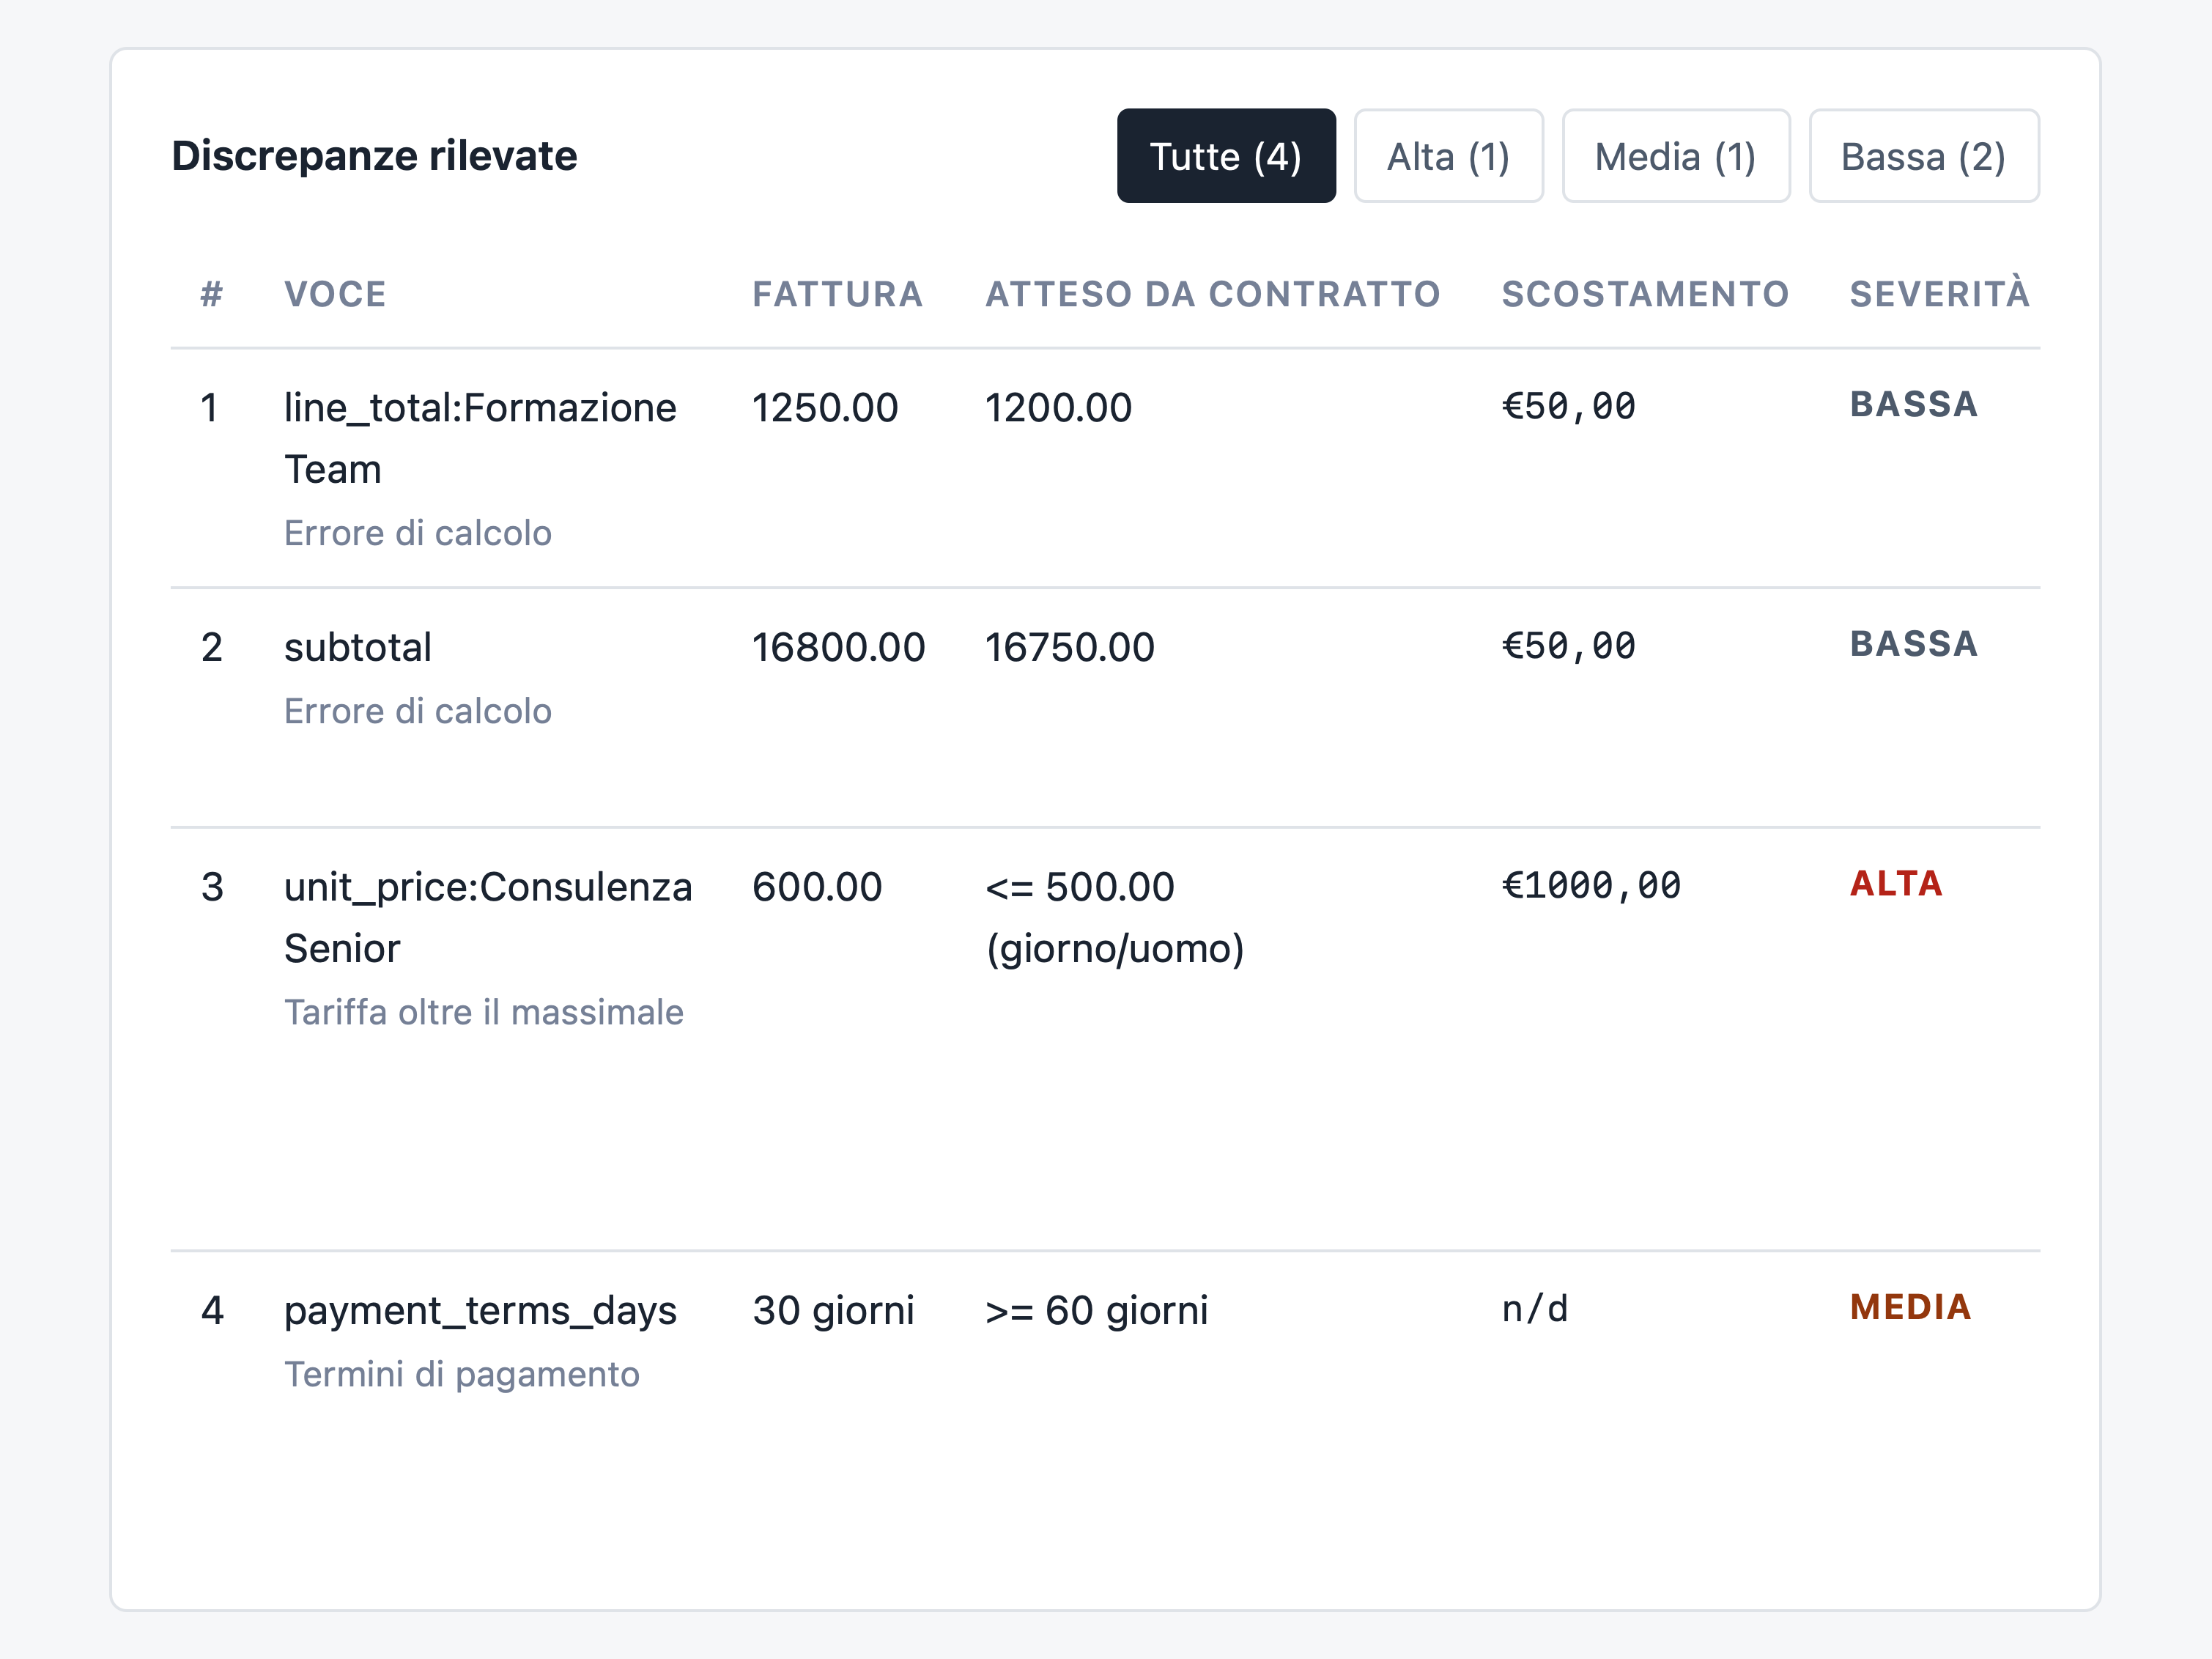Viewport: 2212px width, 1659px height.
Task: Click Termini di pagamento note
Action: pyautogui.click(x=461, y=1375)
